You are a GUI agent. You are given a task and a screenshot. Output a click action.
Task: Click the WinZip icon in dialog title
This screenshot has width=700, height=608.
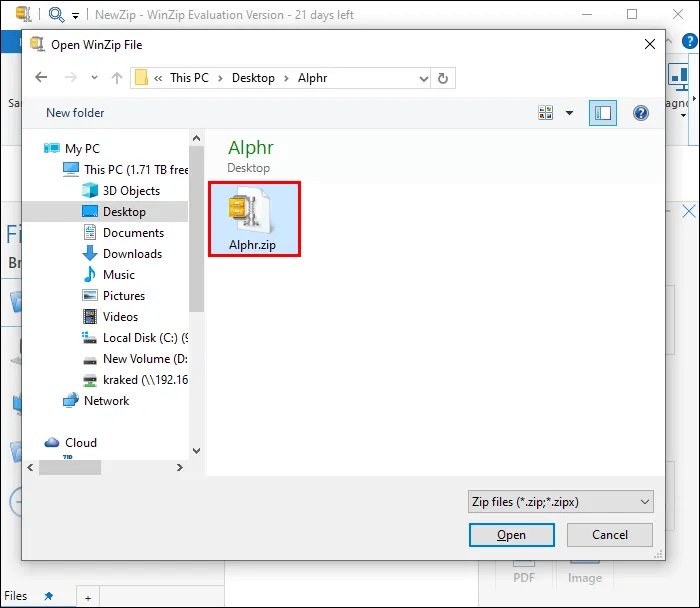(38, 44)
